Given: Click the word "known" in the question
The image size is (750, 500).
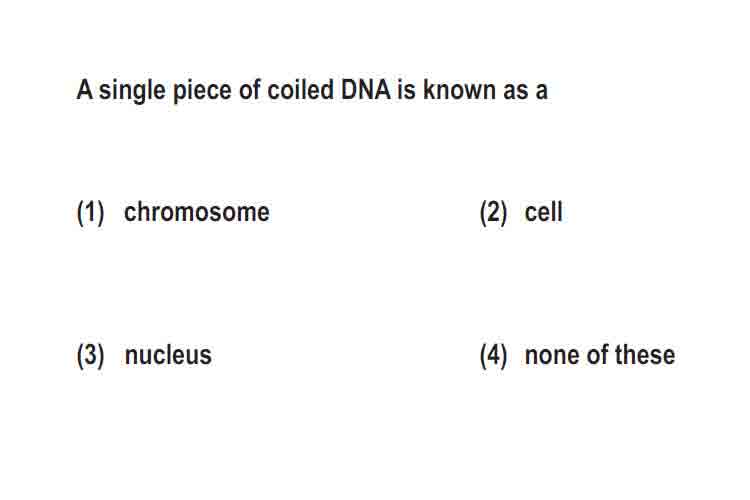Looking at the screenshot, I should pyautogui.click(x=459, y=90).
